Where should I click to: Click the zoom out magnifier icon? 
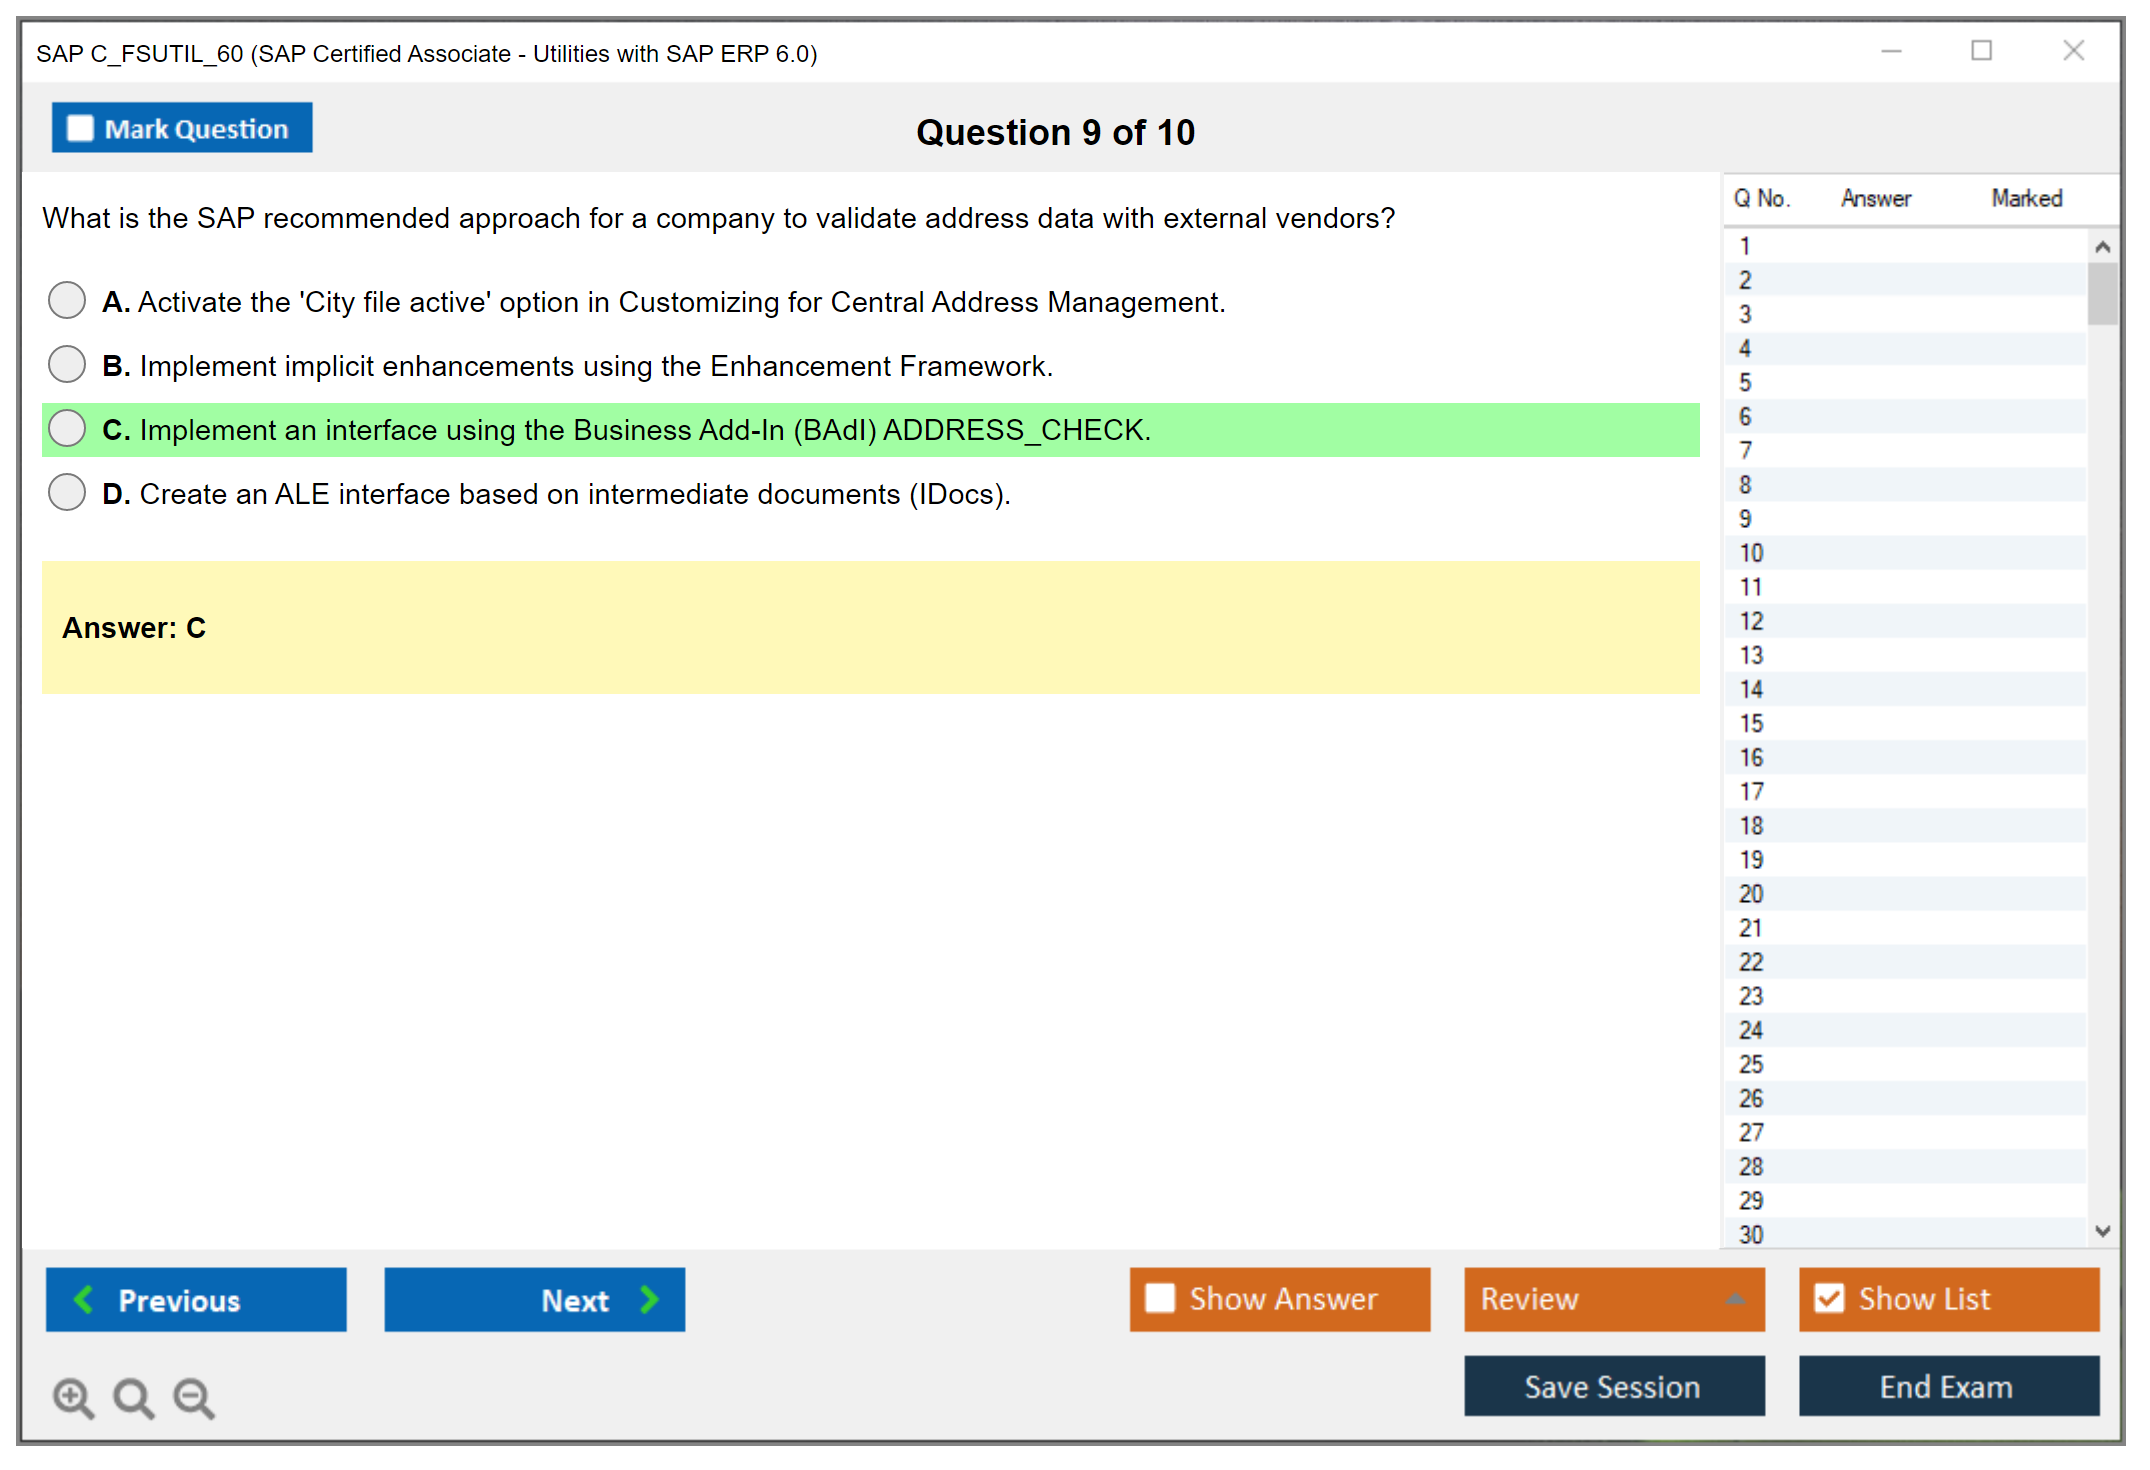(194, 1397)
